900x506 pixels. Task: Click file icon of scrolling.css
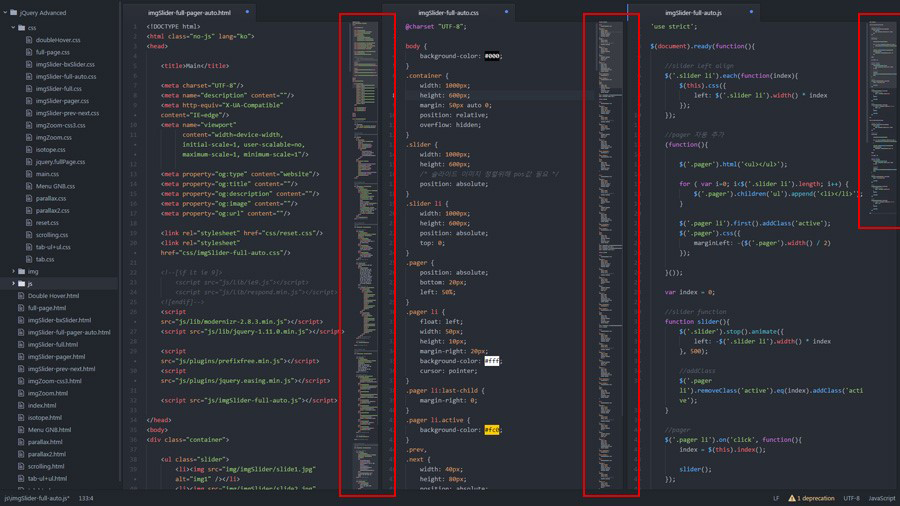(29, 235)
